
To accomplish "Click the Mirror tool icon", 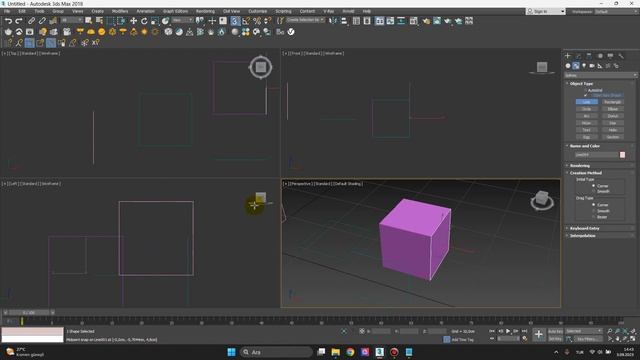I will click(x=333, y=21).
